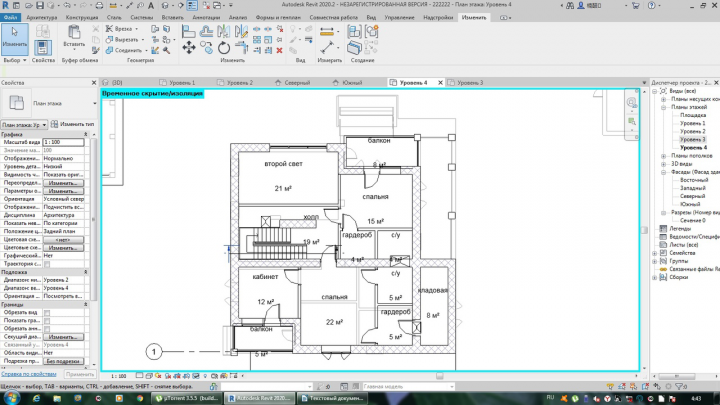Save the project with the floppy icon
Image resolution: width=720 pixels, height=405 pixels.
click(x=40, y=6)
